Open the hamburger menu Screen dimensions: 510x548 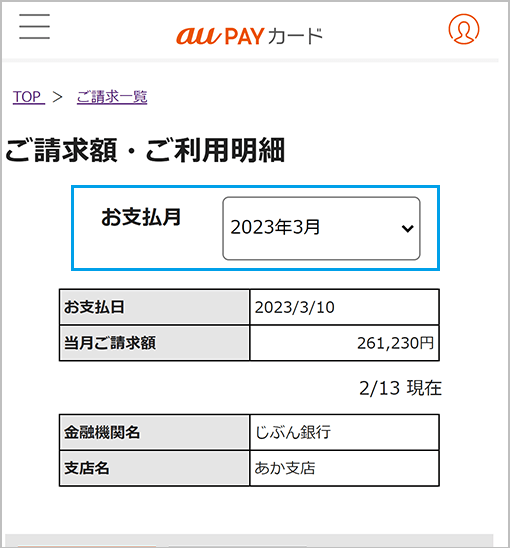pyautogui.click(x=34, y=27)
